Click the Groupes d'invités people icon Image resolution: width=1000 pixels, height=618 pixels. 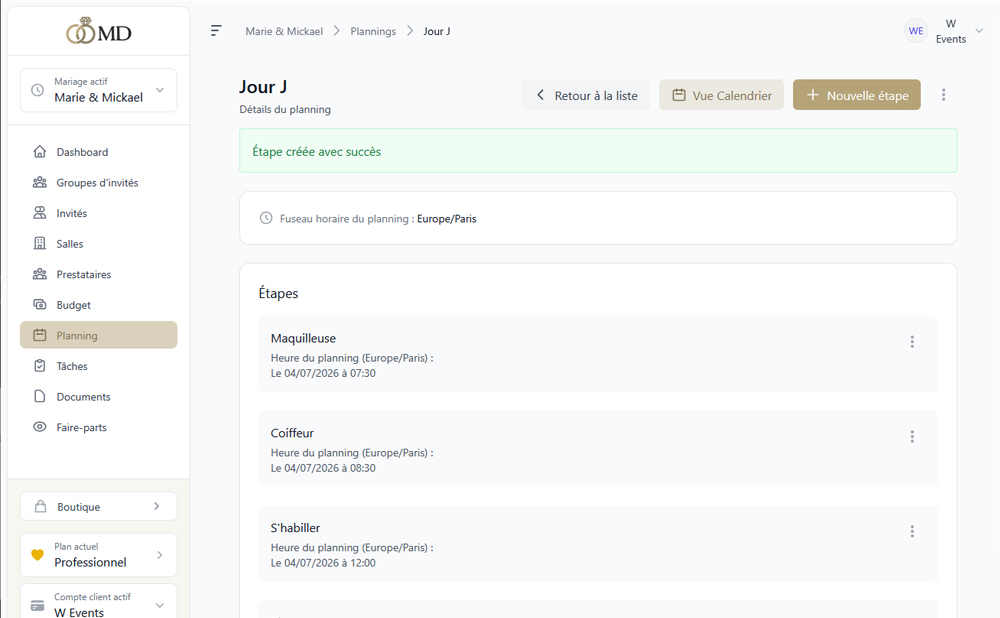tap(40, 182)
